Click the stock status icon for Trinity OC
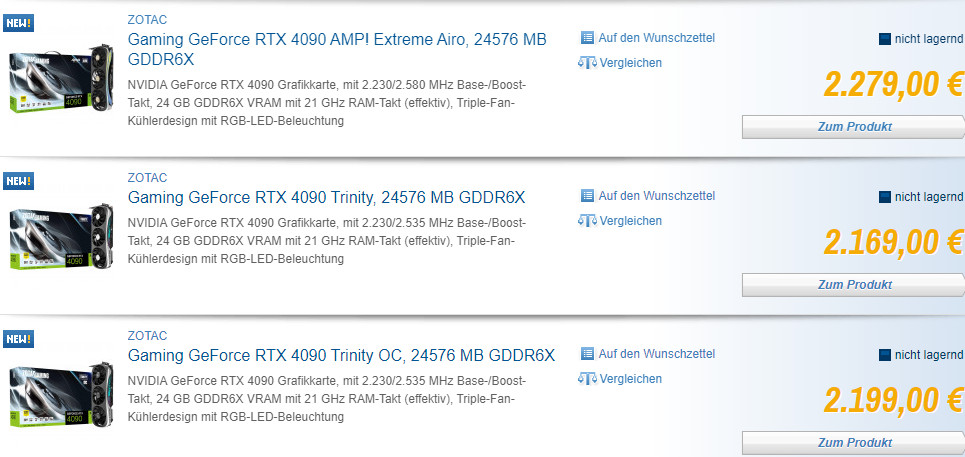Screen dimensions: 965x457 coord(884,355)
